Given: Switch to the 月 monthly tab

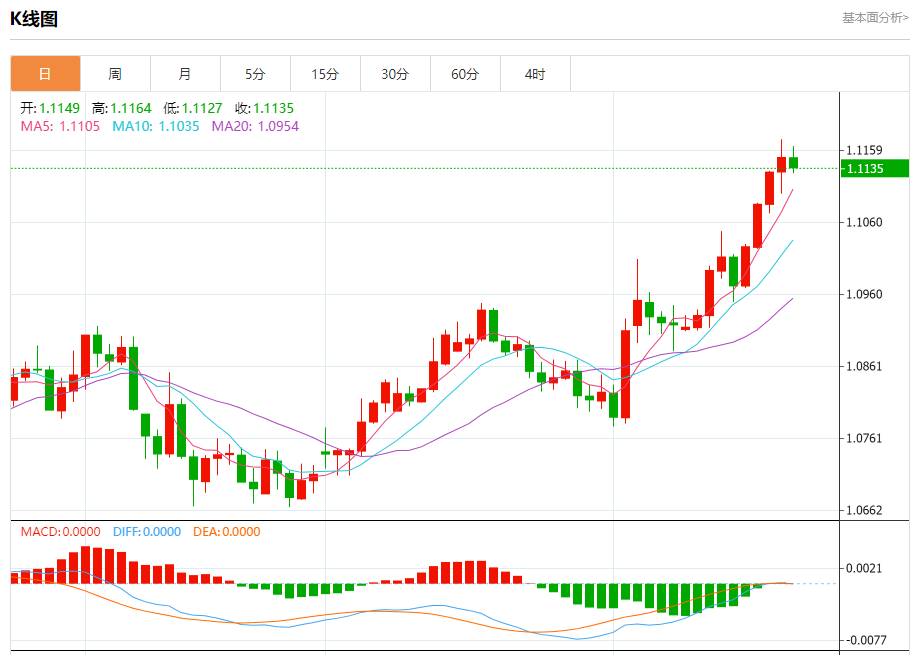Looking at the screenshot, I should point(185,74).
